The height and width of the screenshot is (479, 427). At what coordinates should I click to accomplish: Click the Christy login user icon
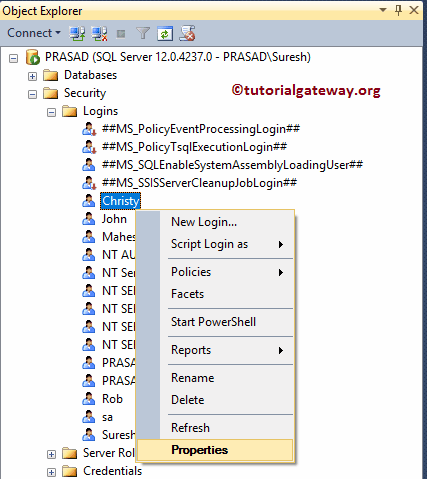[89, 201]
